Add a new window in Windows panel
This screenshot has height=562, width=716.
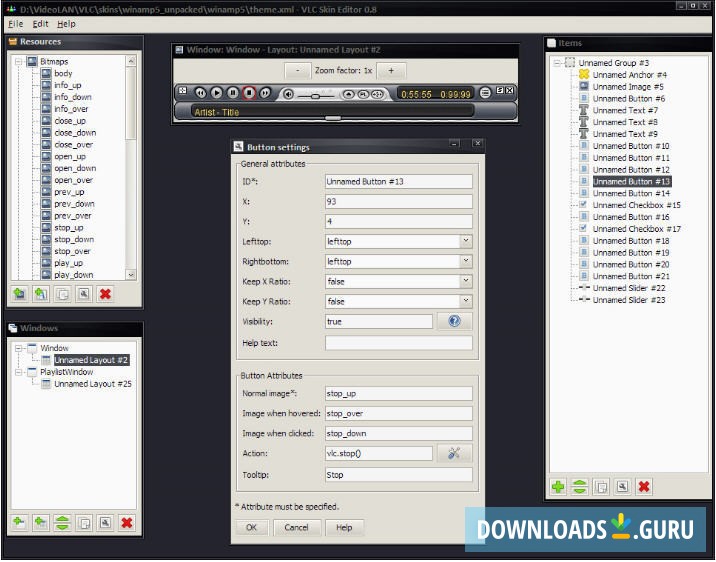(19, 523)
